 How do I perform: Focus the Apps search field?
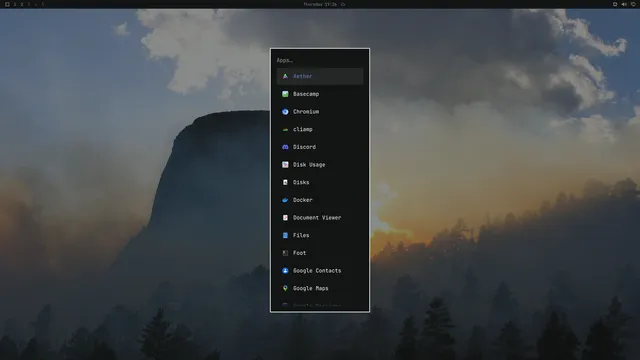pyautogui.click(x=320, y=60)
